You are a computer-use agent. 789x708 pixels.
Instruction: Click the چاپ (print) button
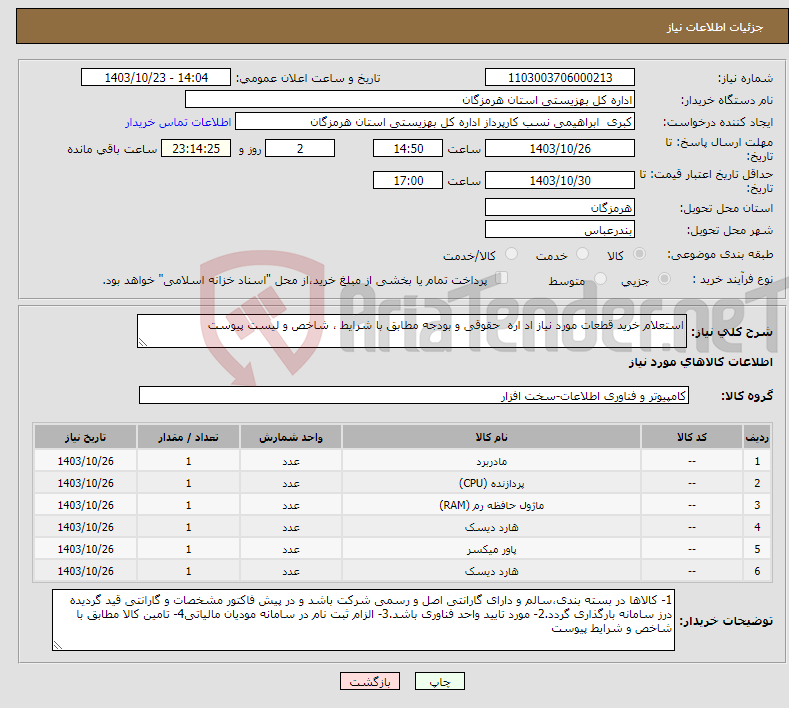[439, 681]
